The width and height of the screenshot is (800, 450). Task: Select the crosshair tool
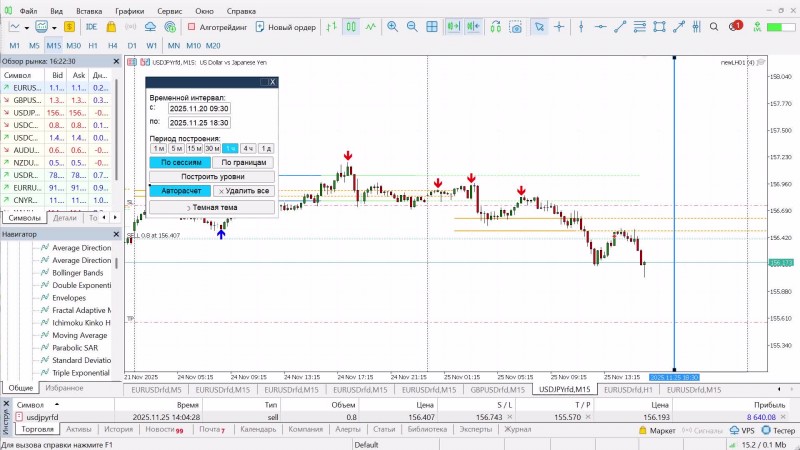[559, 27]
